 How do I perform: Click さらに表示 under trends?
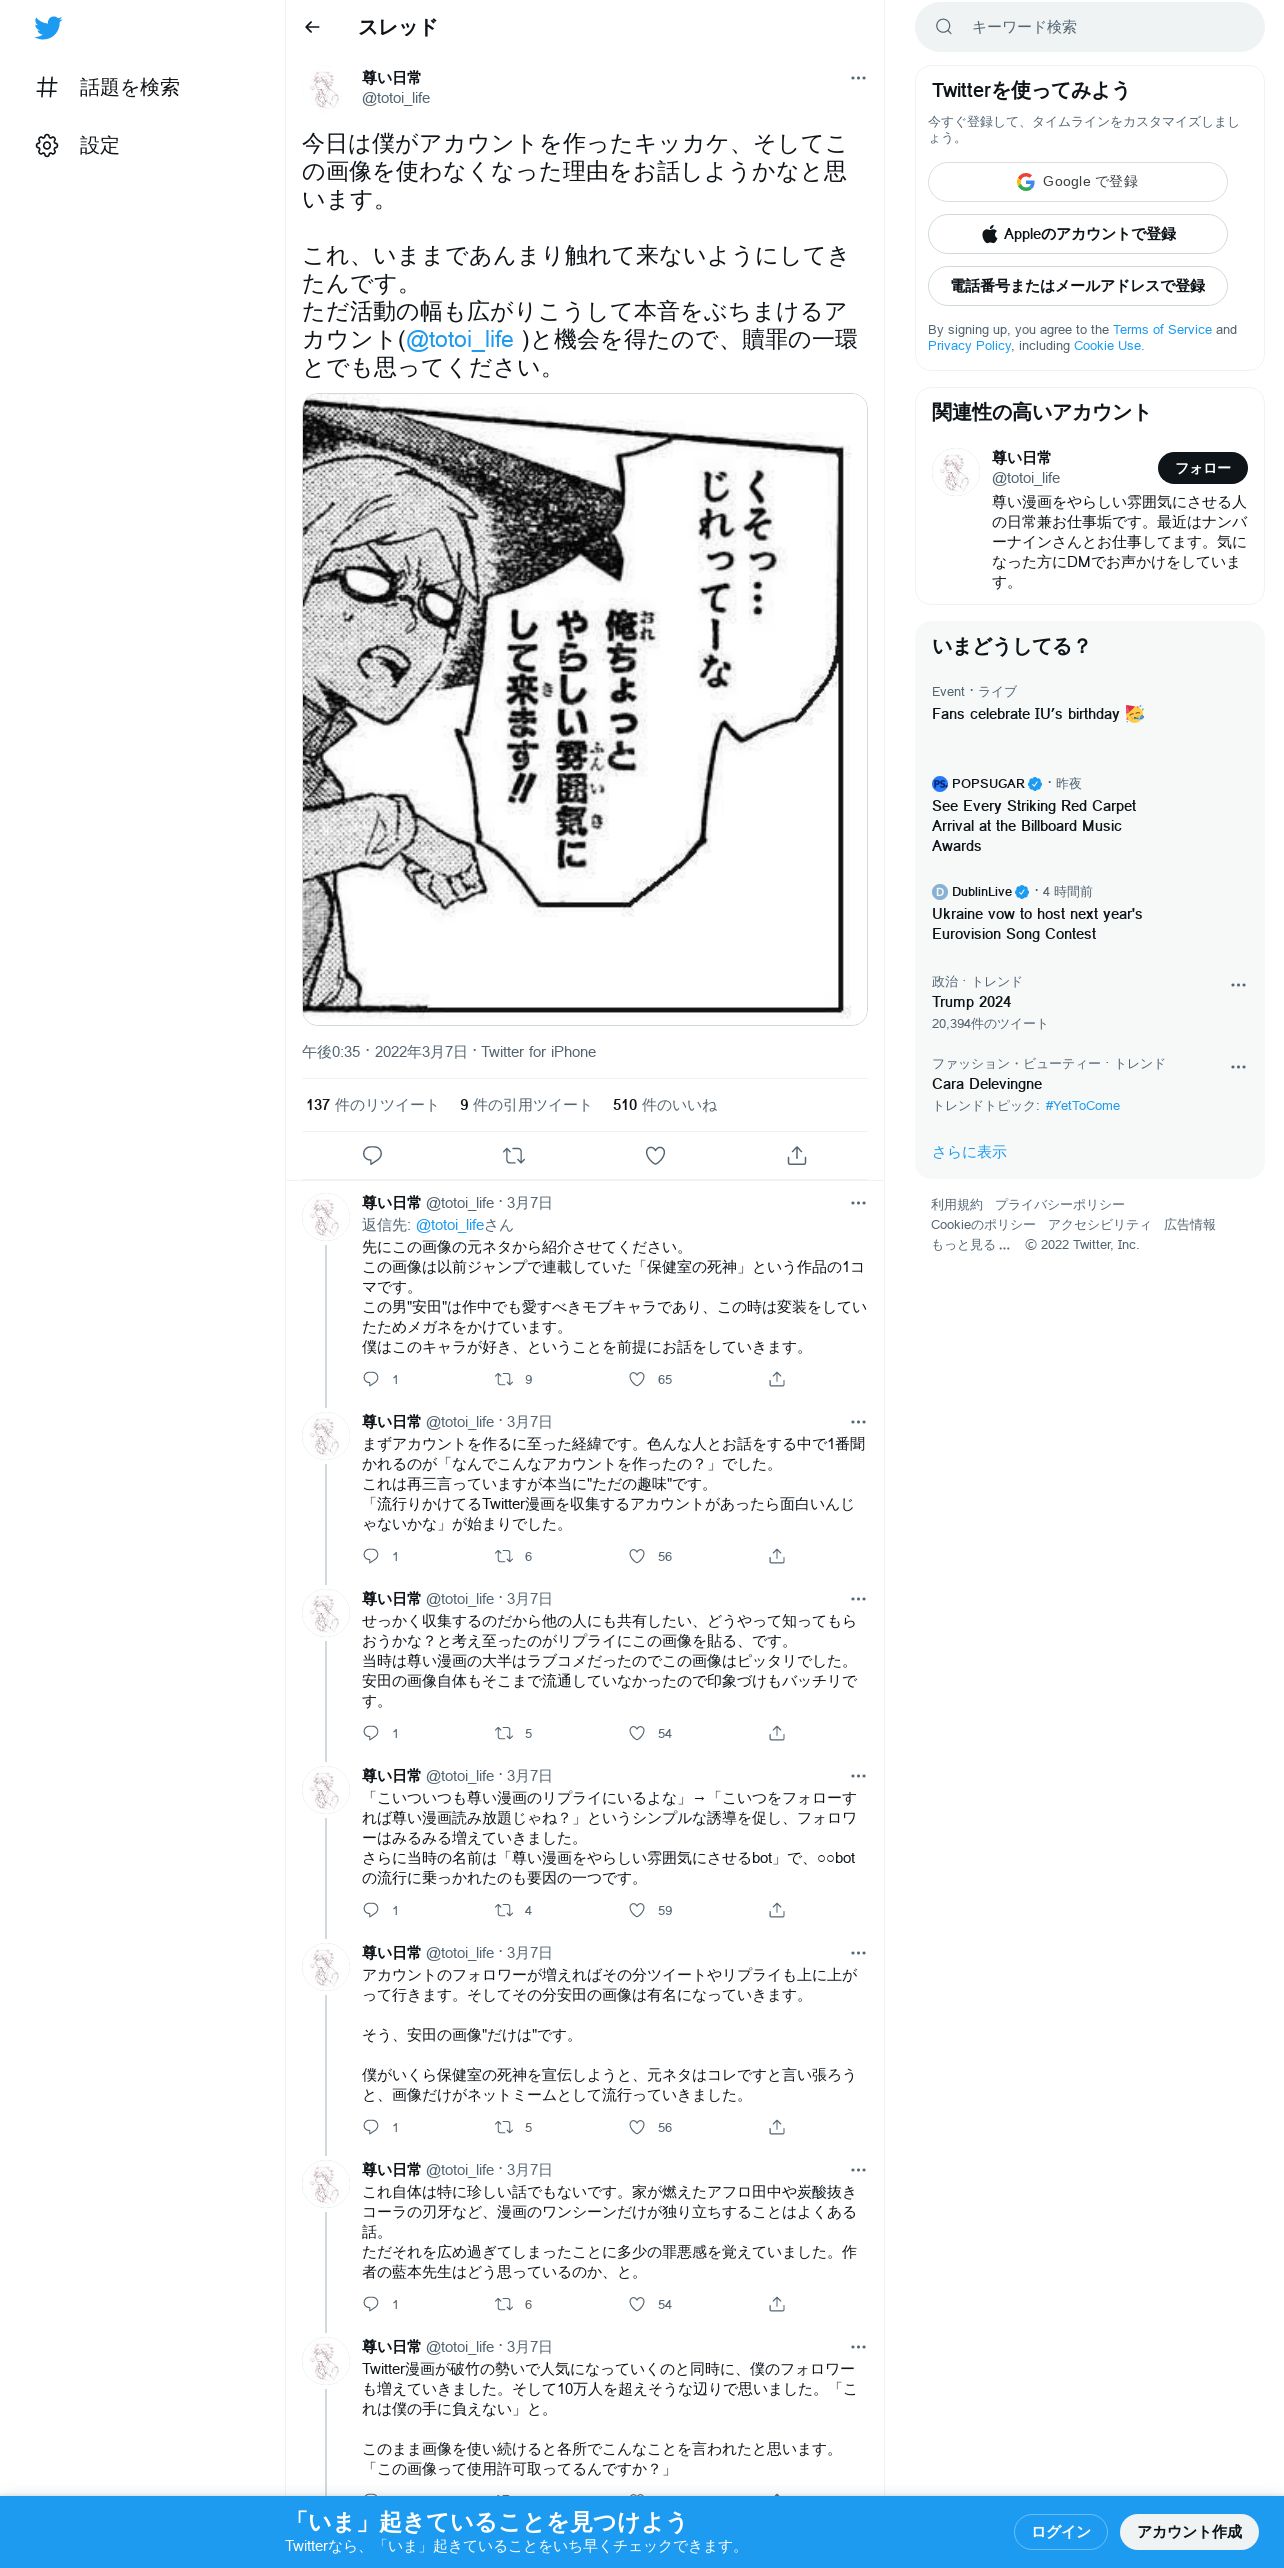(969, 1152)
